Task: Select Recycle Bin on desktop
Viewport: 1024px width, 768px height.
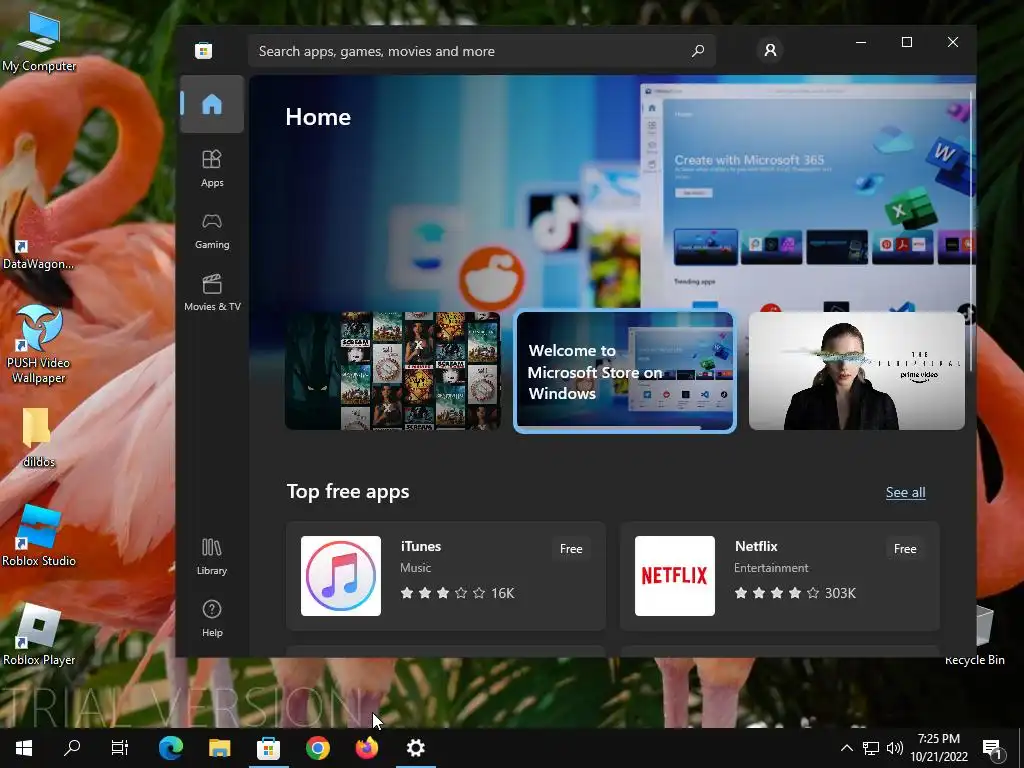Action: coord(974,637)
